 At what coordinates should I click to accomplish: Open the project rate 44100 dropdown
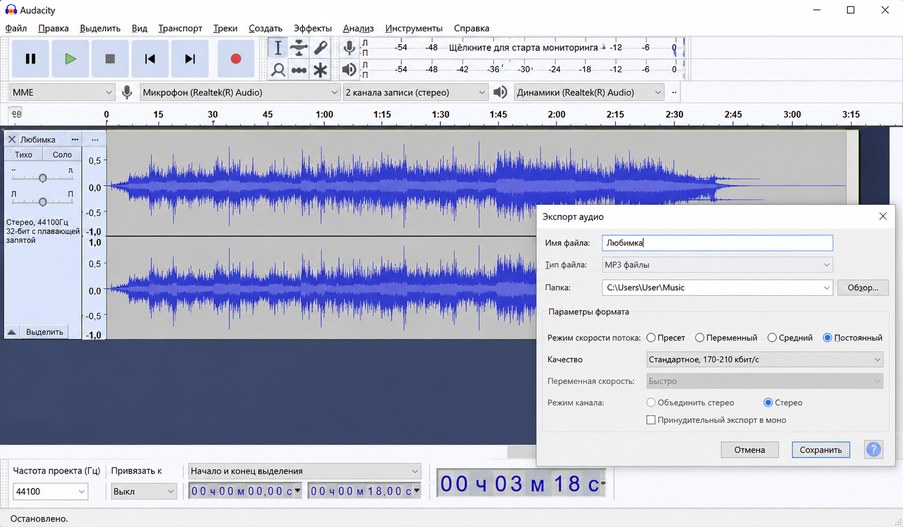[x=50, y=491]
